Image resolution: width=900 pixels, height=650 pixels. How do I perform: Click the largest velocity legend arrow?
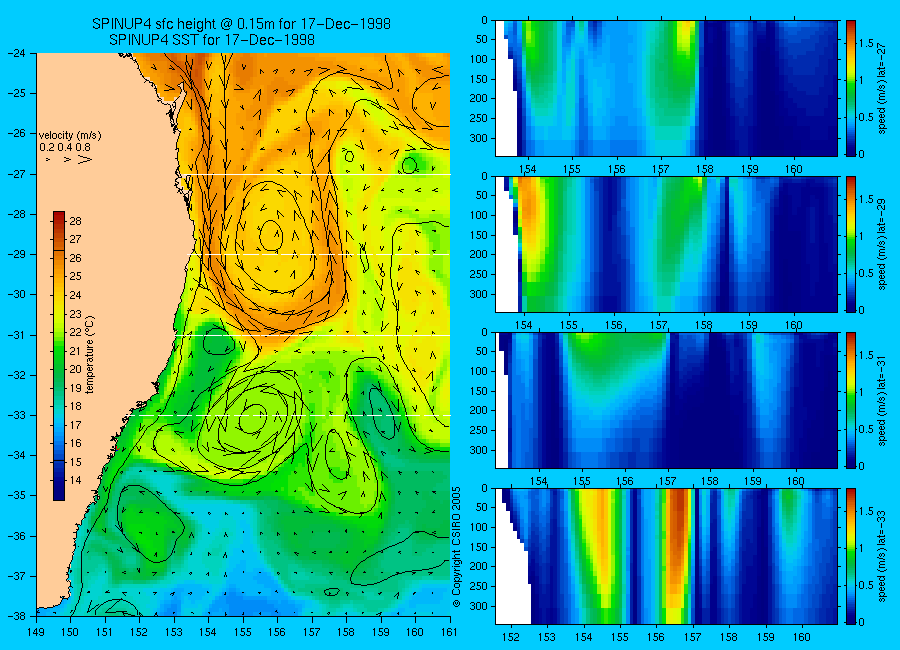click(85, 159)
